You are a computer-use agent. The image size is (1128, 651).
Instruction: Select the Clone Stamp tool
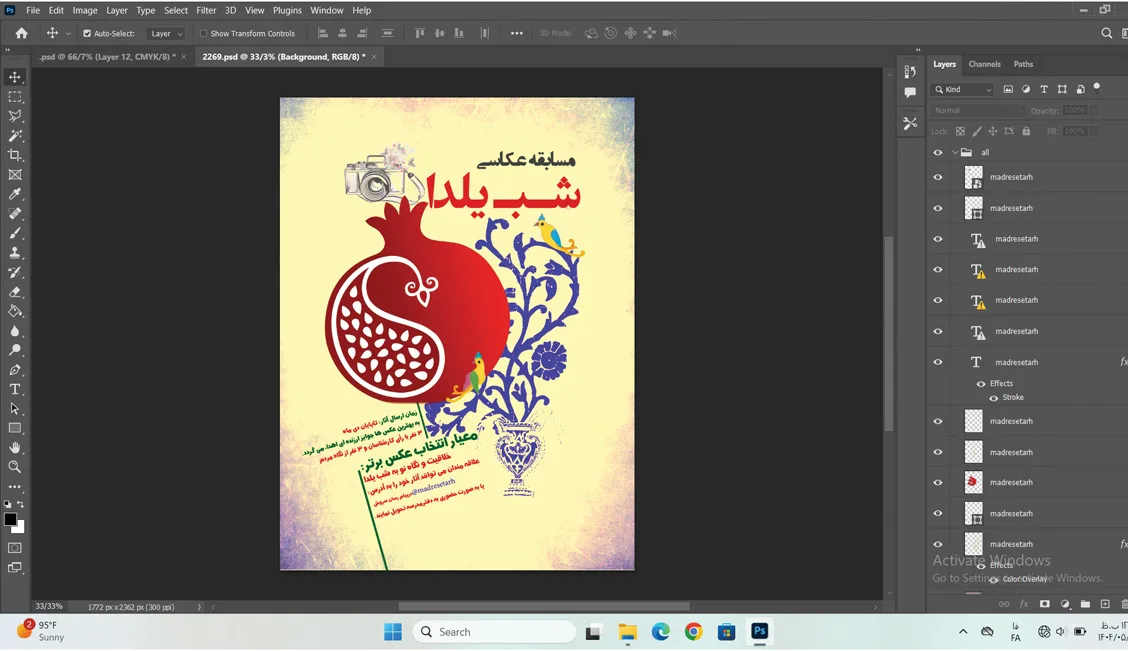tap(14, 252)
